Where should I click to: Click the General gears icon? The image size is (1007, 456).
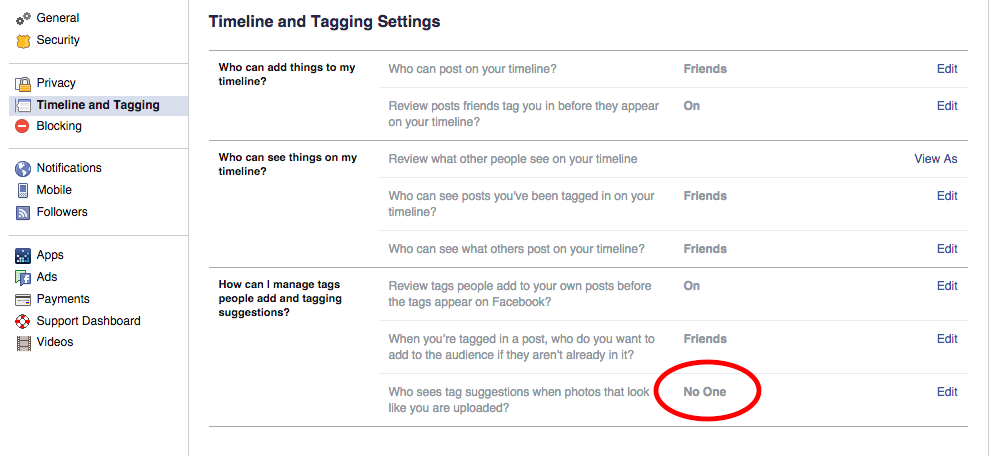23,19
